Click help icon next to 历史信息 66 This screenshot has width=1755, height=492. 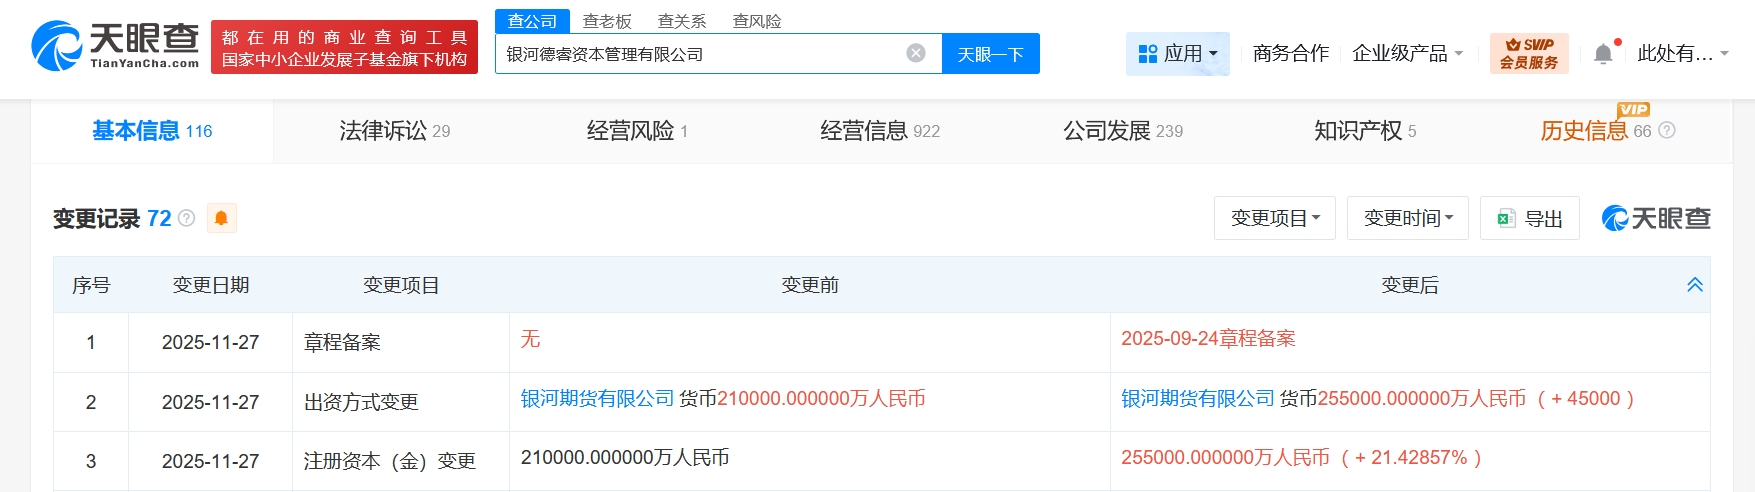click(x=1666, y=131)
